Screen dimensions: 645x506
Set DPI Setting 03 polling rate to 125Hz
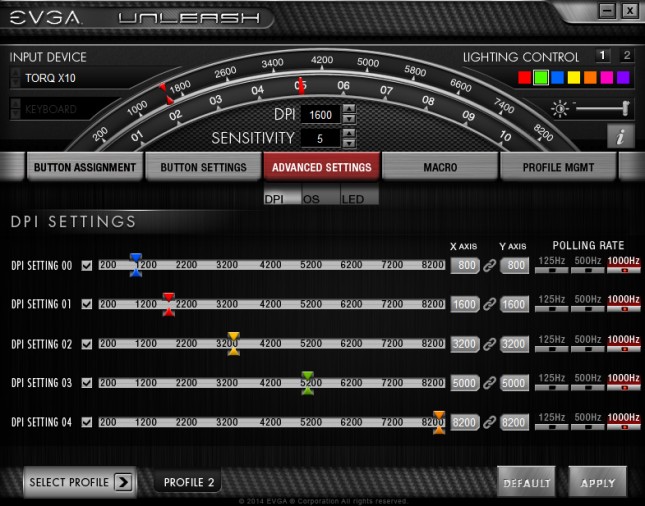click(552, 382)
